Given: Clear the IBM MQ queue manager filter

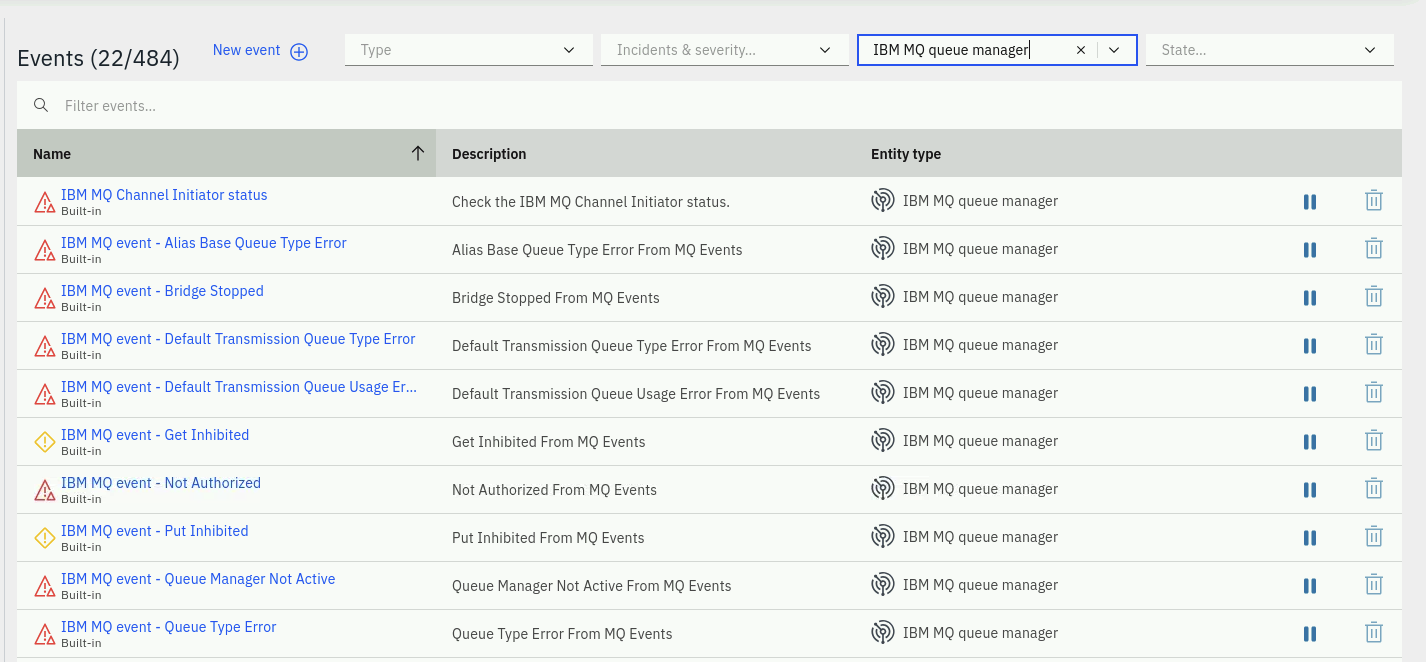Looking at the screenshot, I should pos(1080,50).
